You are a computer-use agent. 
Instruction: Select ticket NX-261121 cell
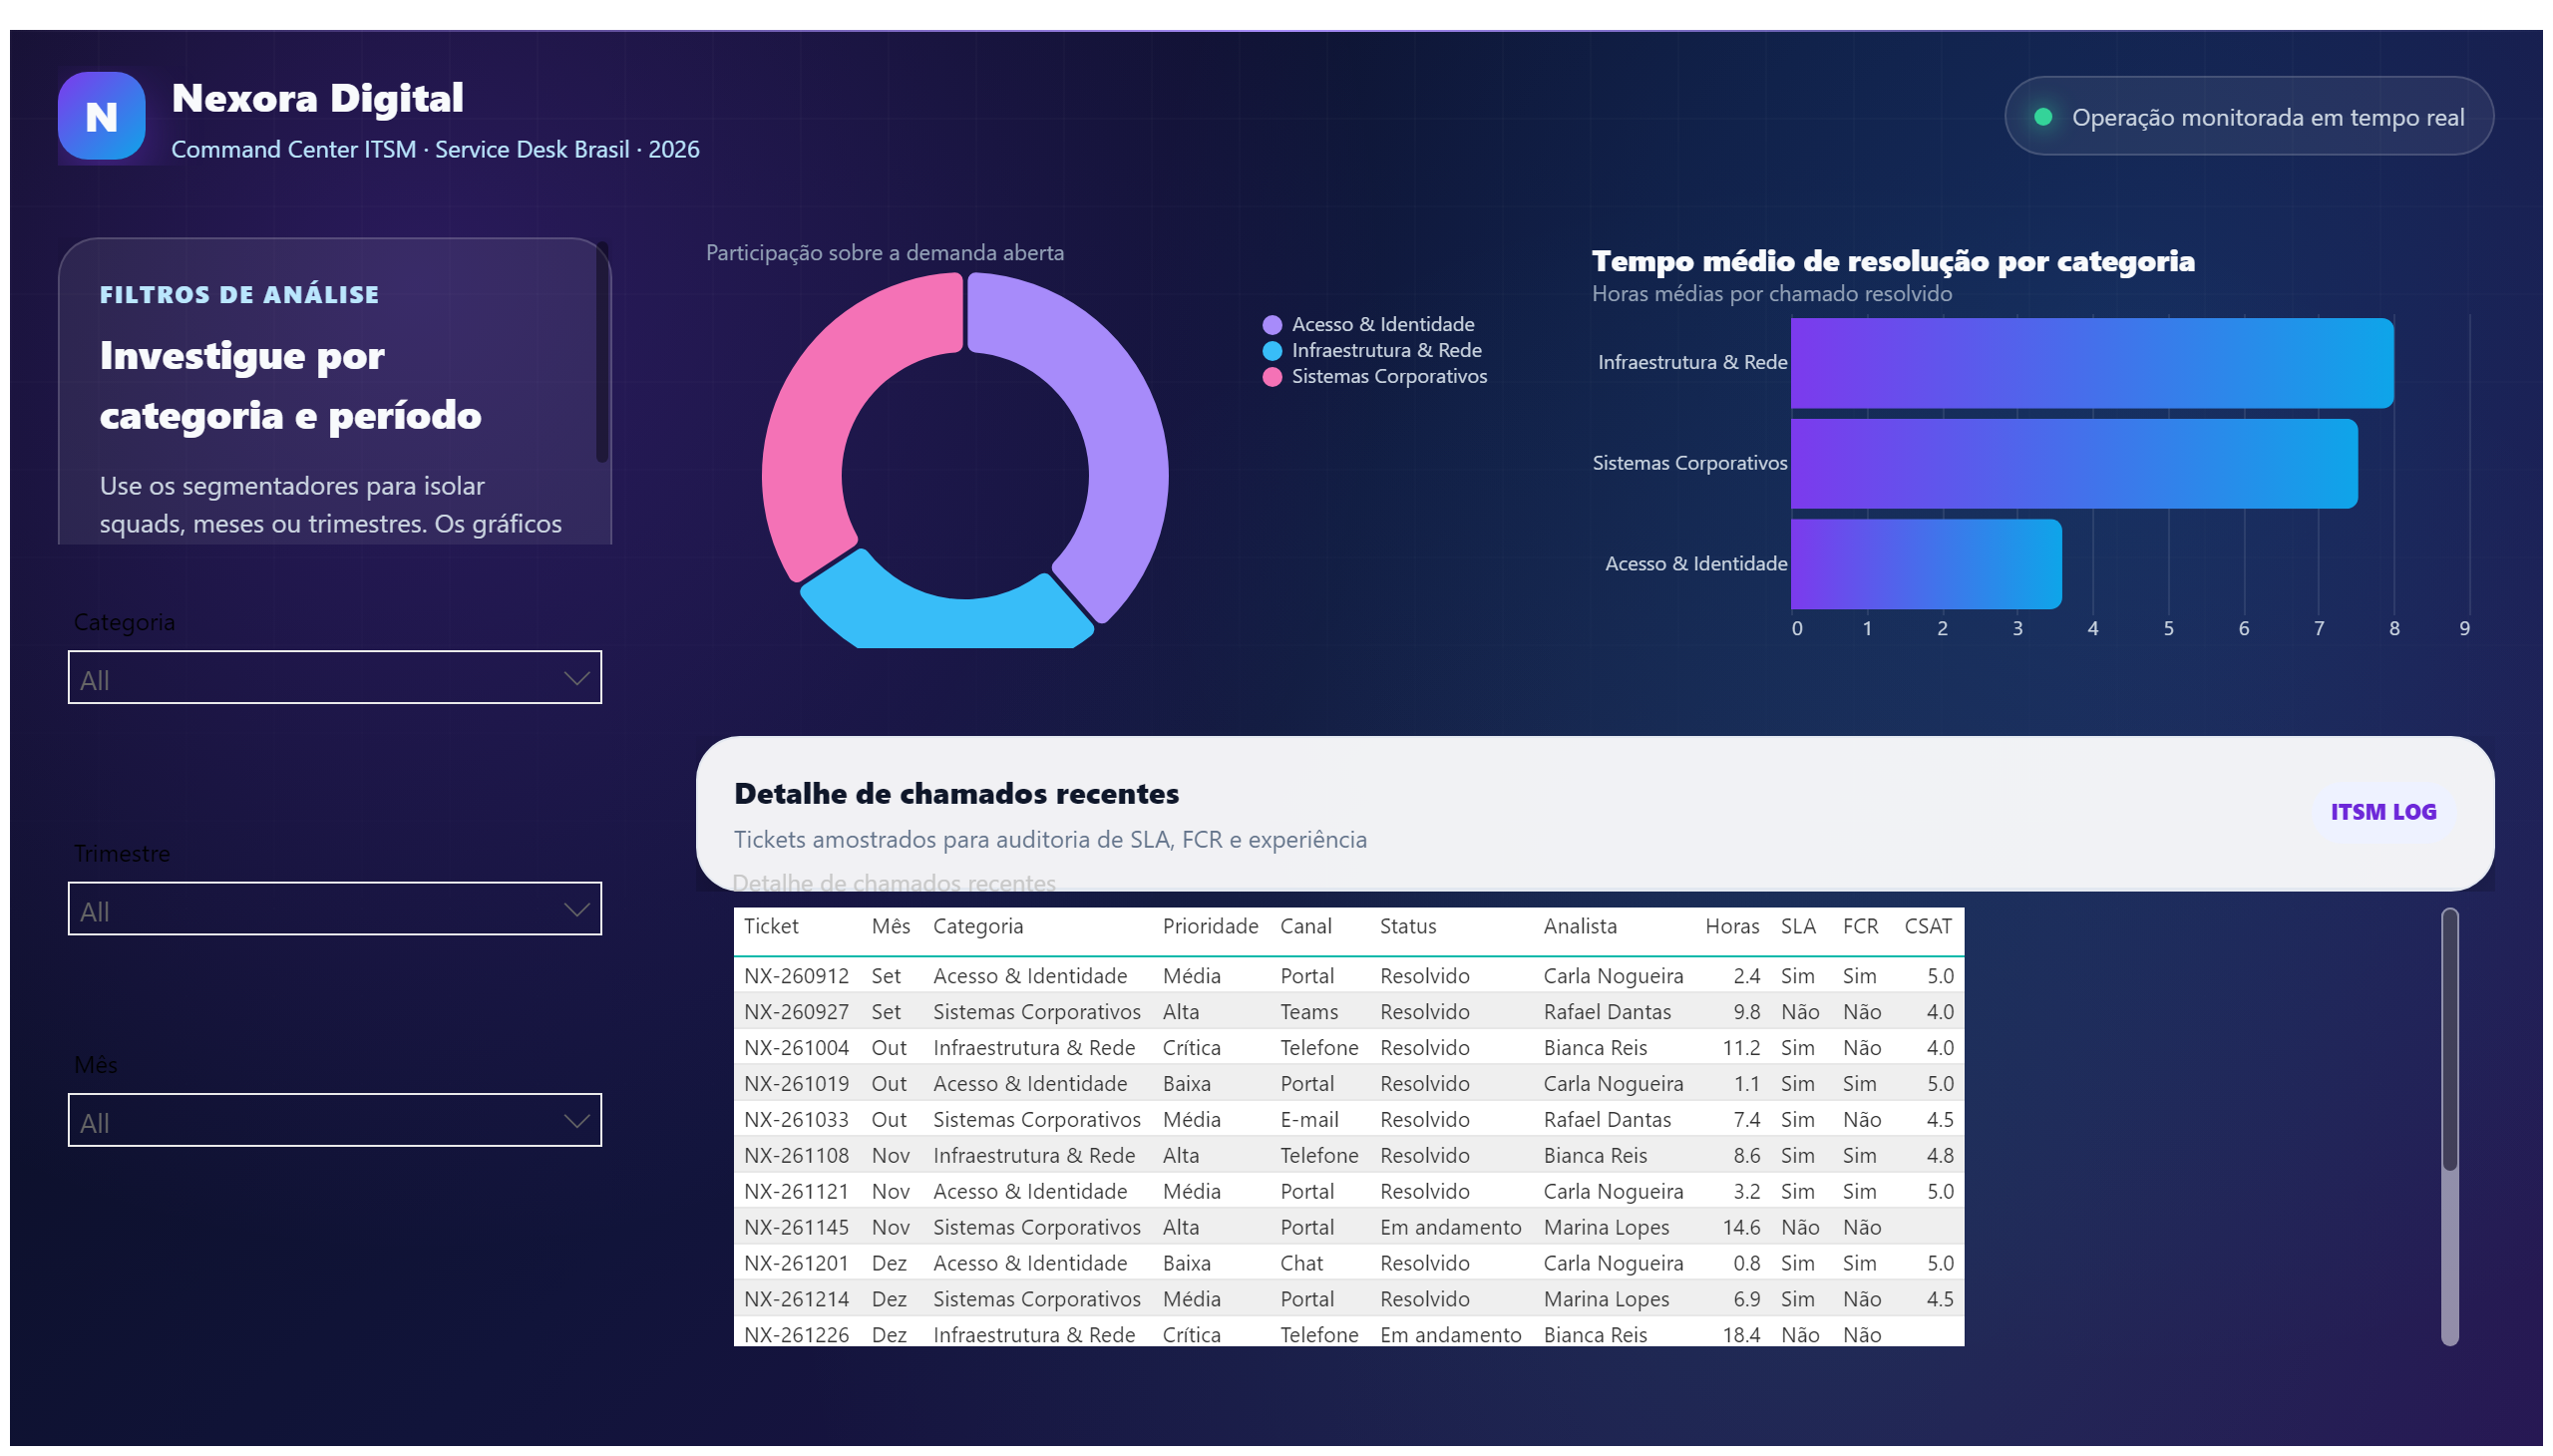tap(796, 1192)
